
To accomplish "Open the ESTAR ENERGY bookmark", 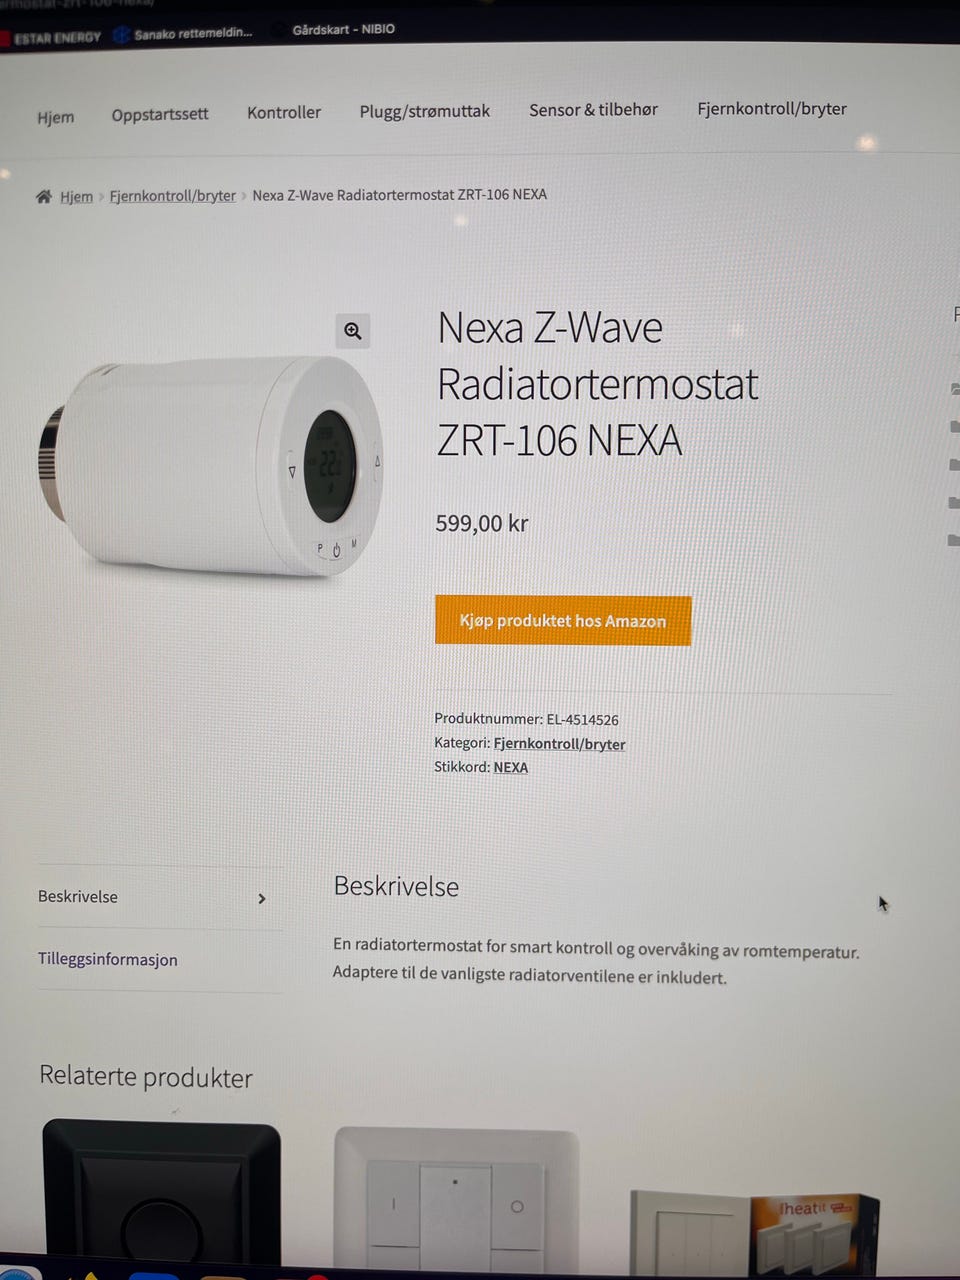I will tap(52, 38).
